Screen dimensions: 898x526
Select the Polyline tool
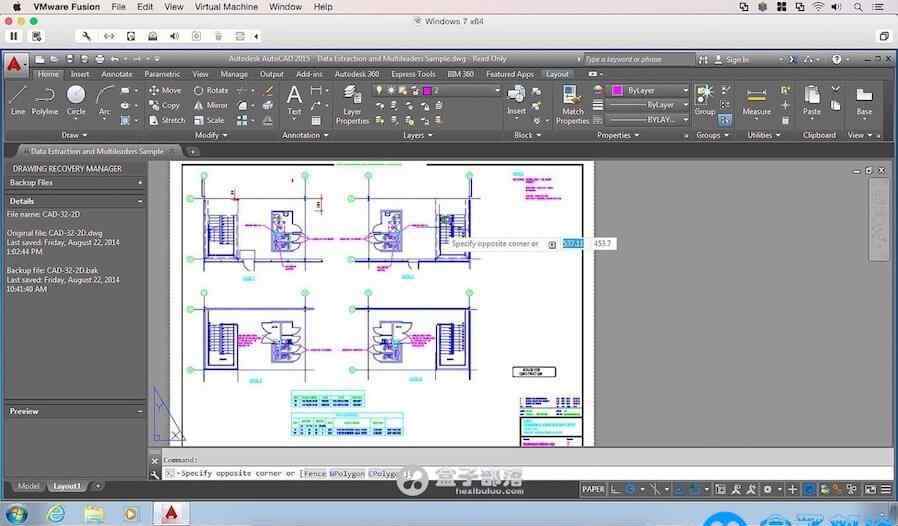(x=45, y=101)
